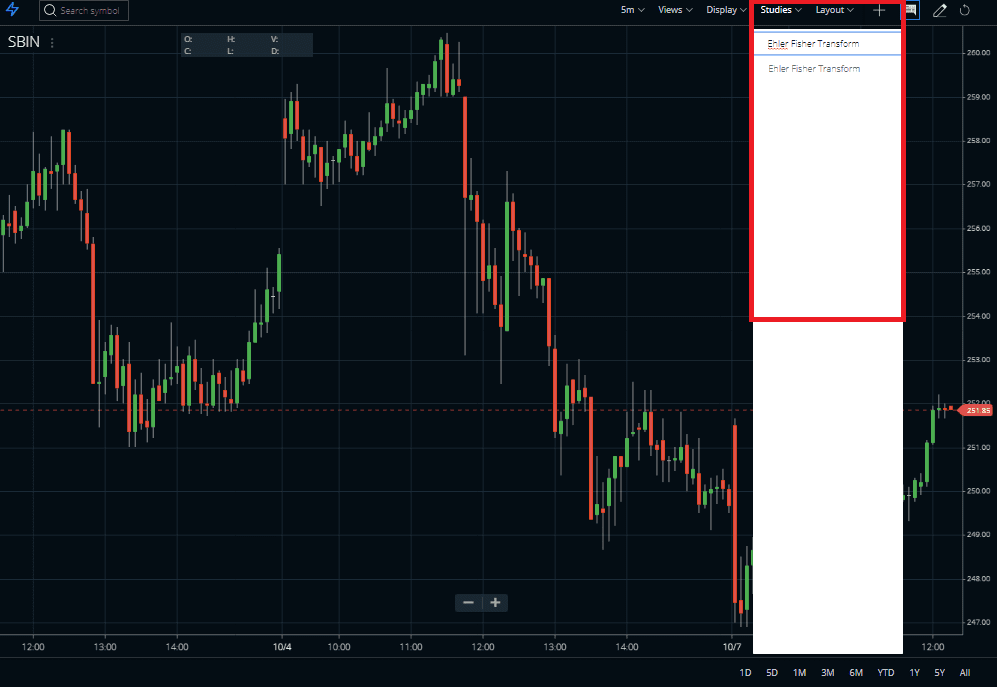Click the lightning bolt logo icon
The image size is (997, 687).
tap(12, 10)
